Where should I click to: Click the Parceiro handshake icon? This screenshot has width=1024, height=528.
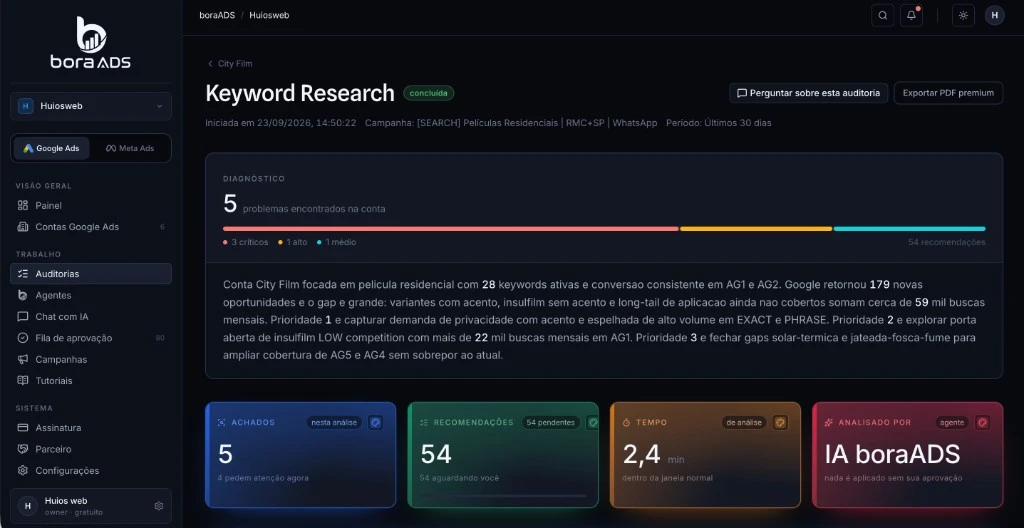coord(23,450)
